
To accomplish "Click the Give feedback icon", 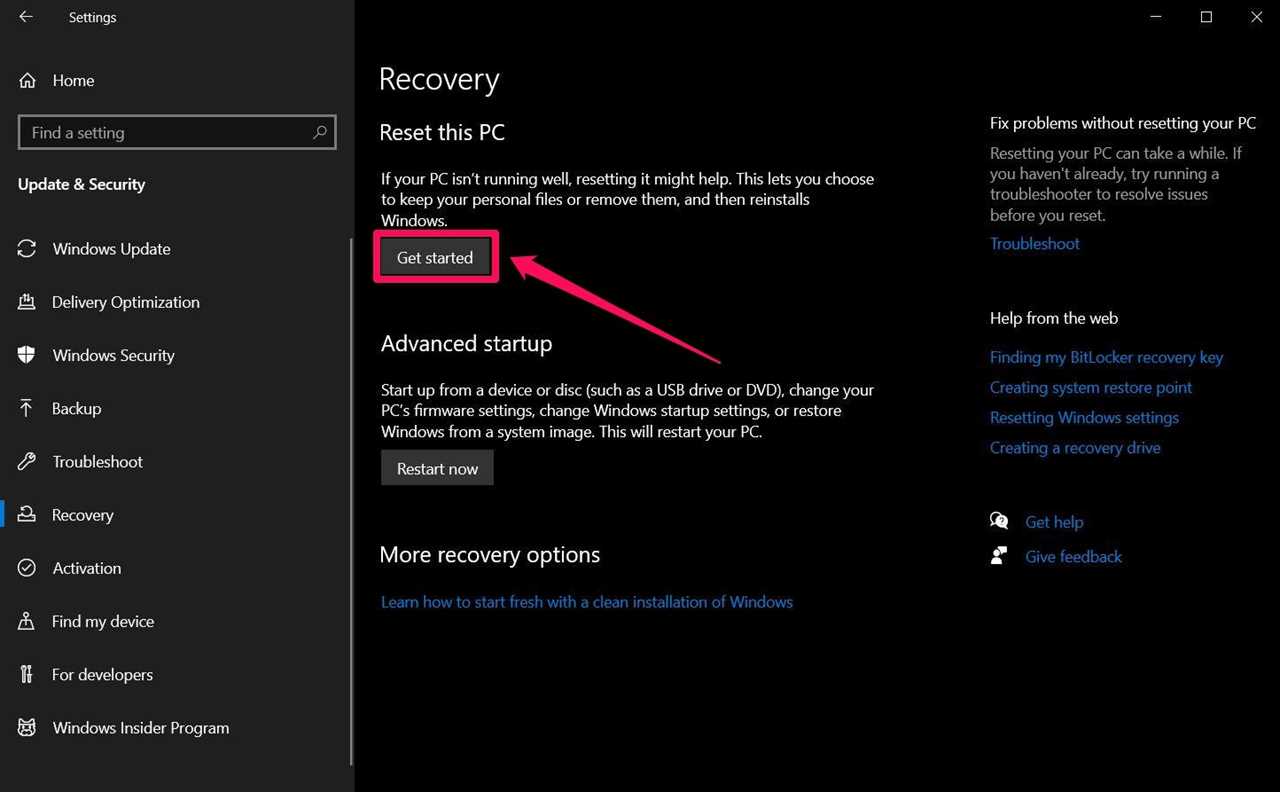I will [998, 556].
